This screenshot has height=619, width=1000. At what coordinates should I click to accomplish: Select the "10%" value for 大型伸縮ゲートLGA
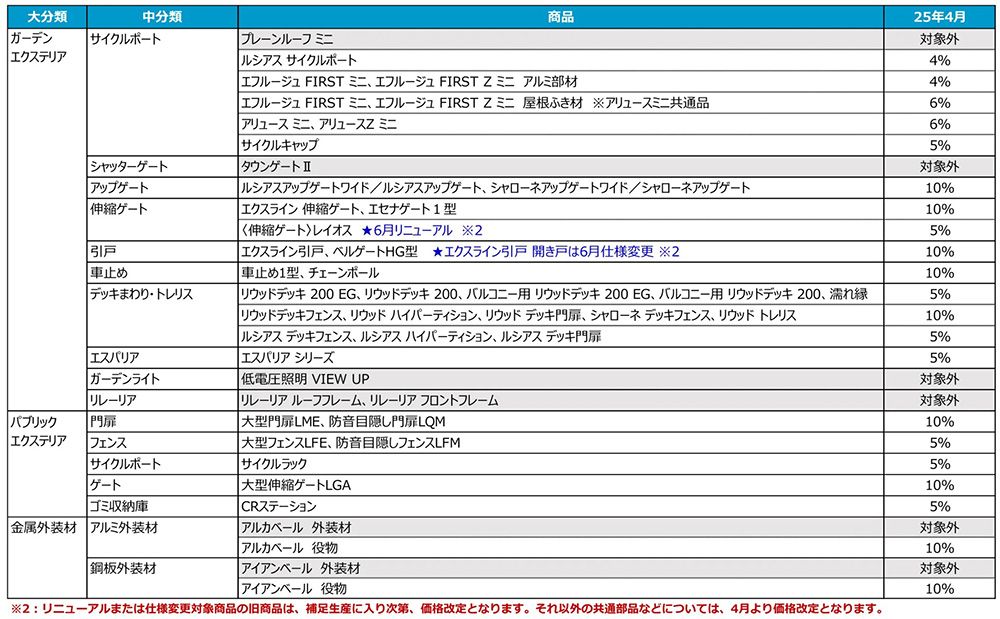coord(939,485)
